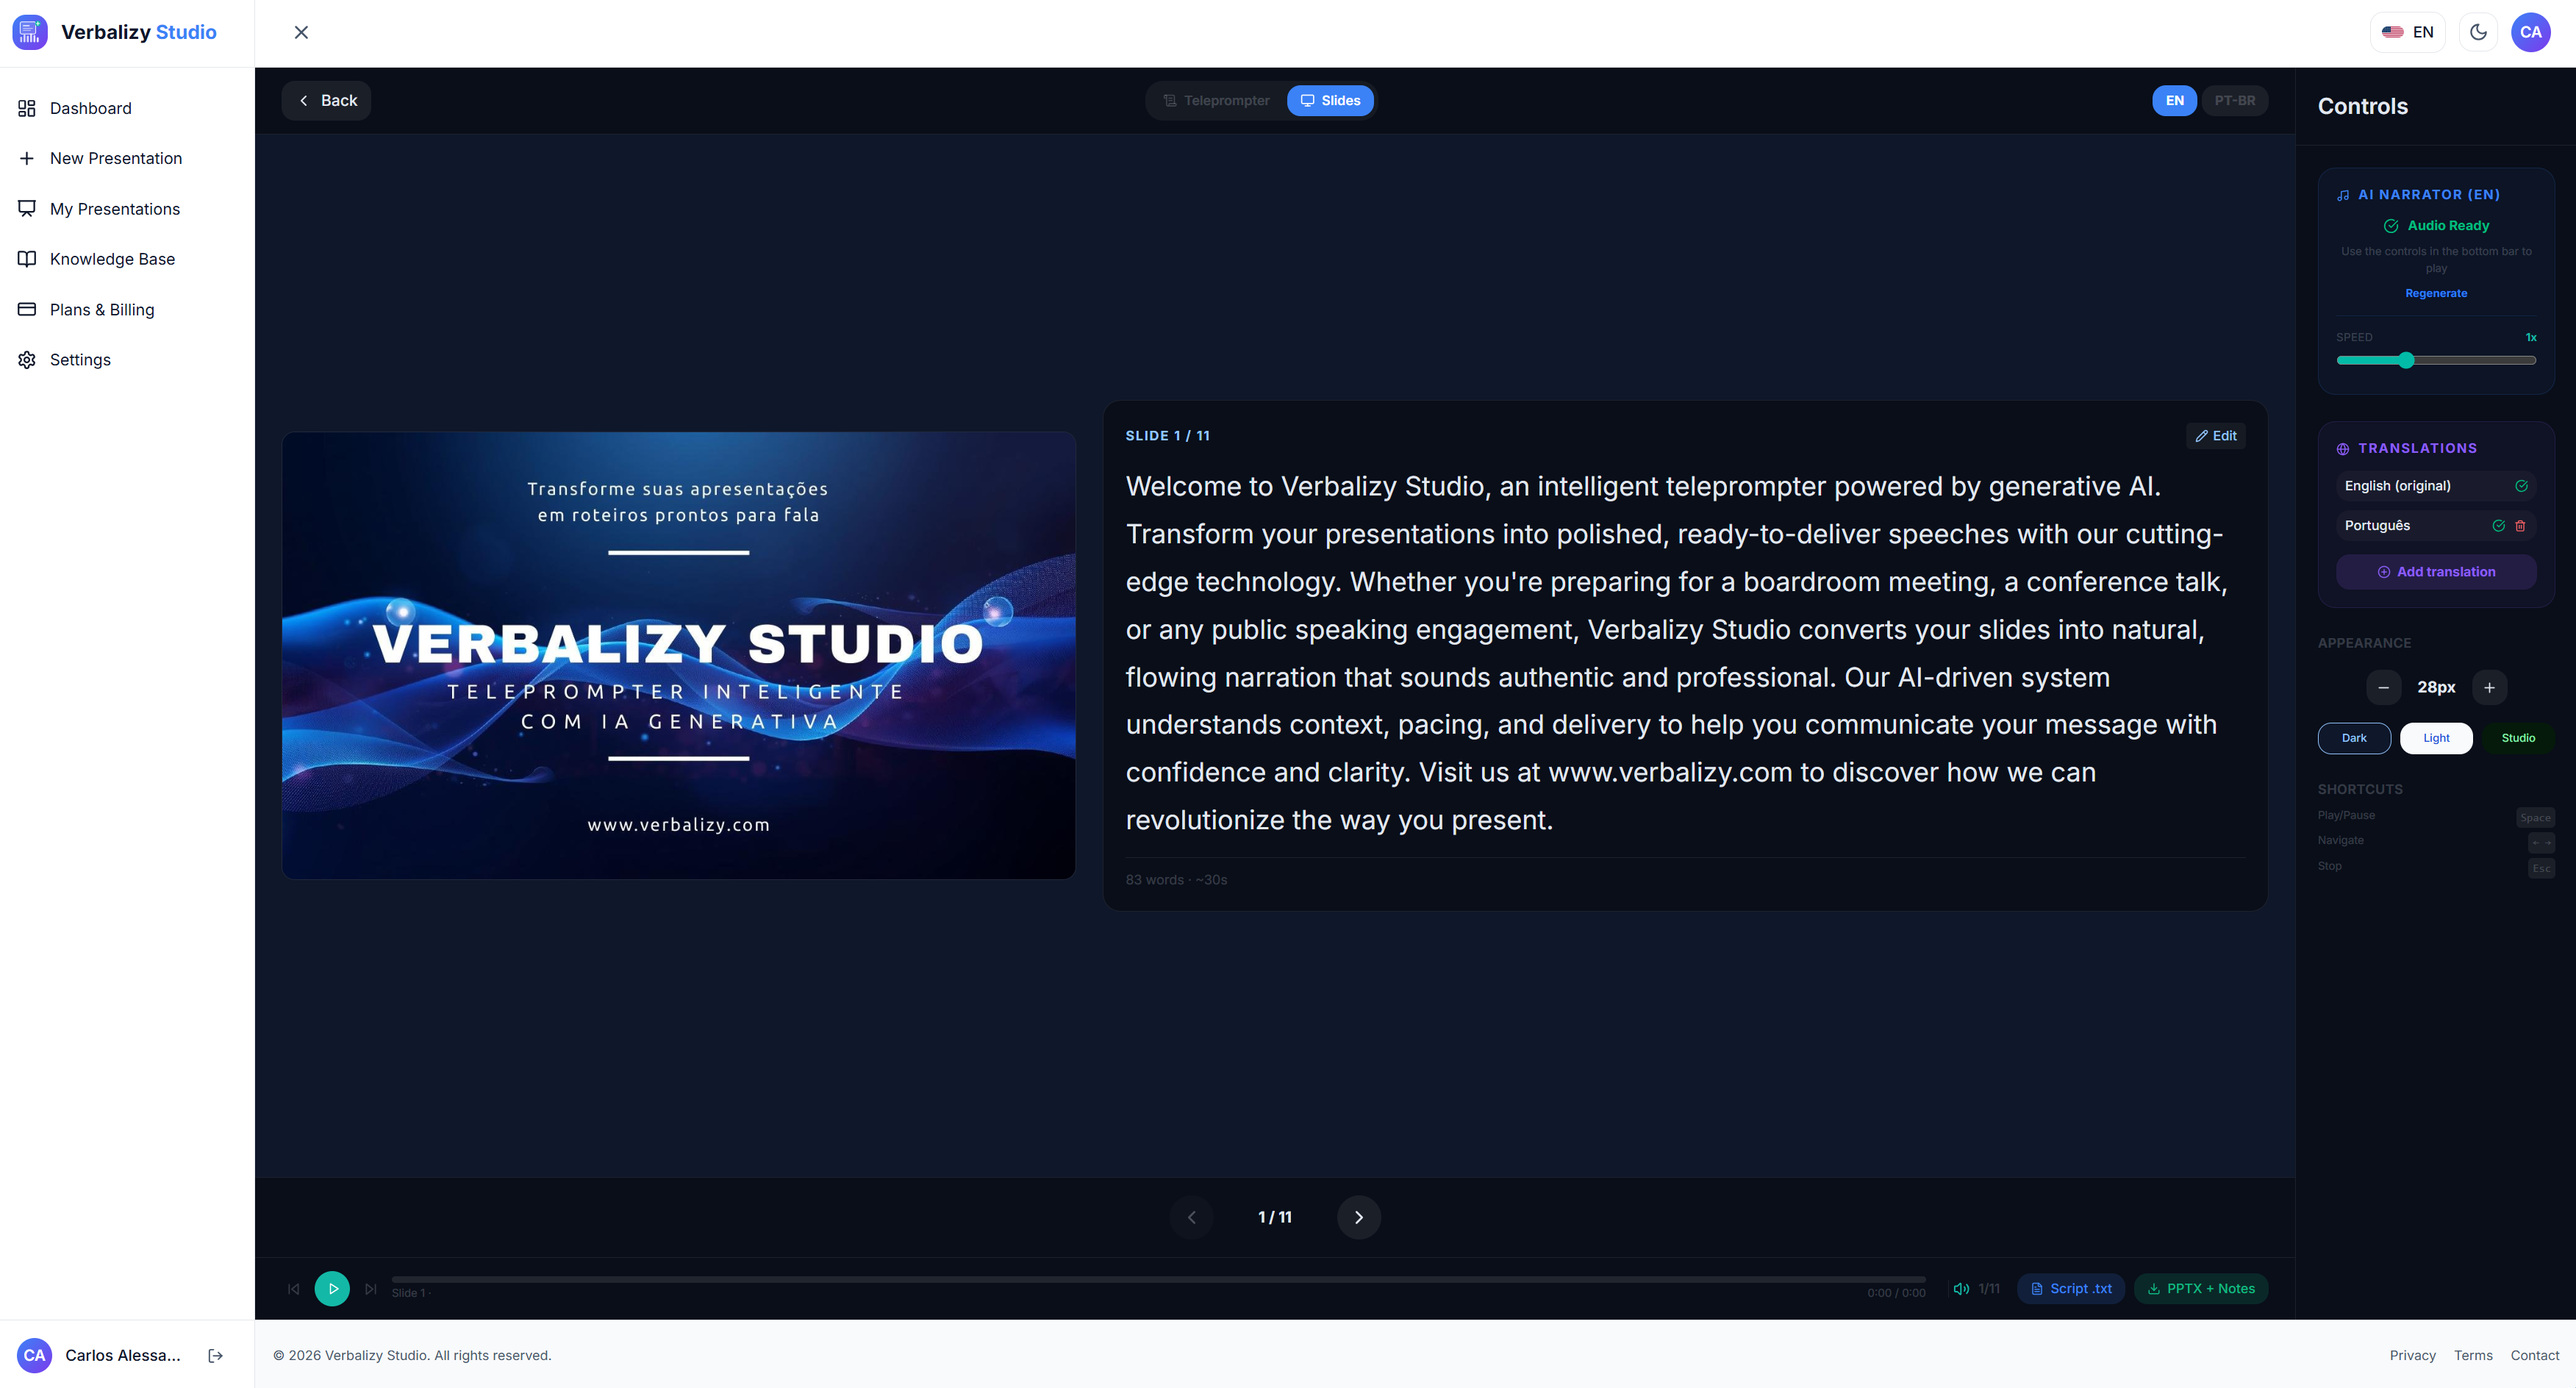Skip to previous audio track
2576x1388 pixels.
coord(294,1289)
